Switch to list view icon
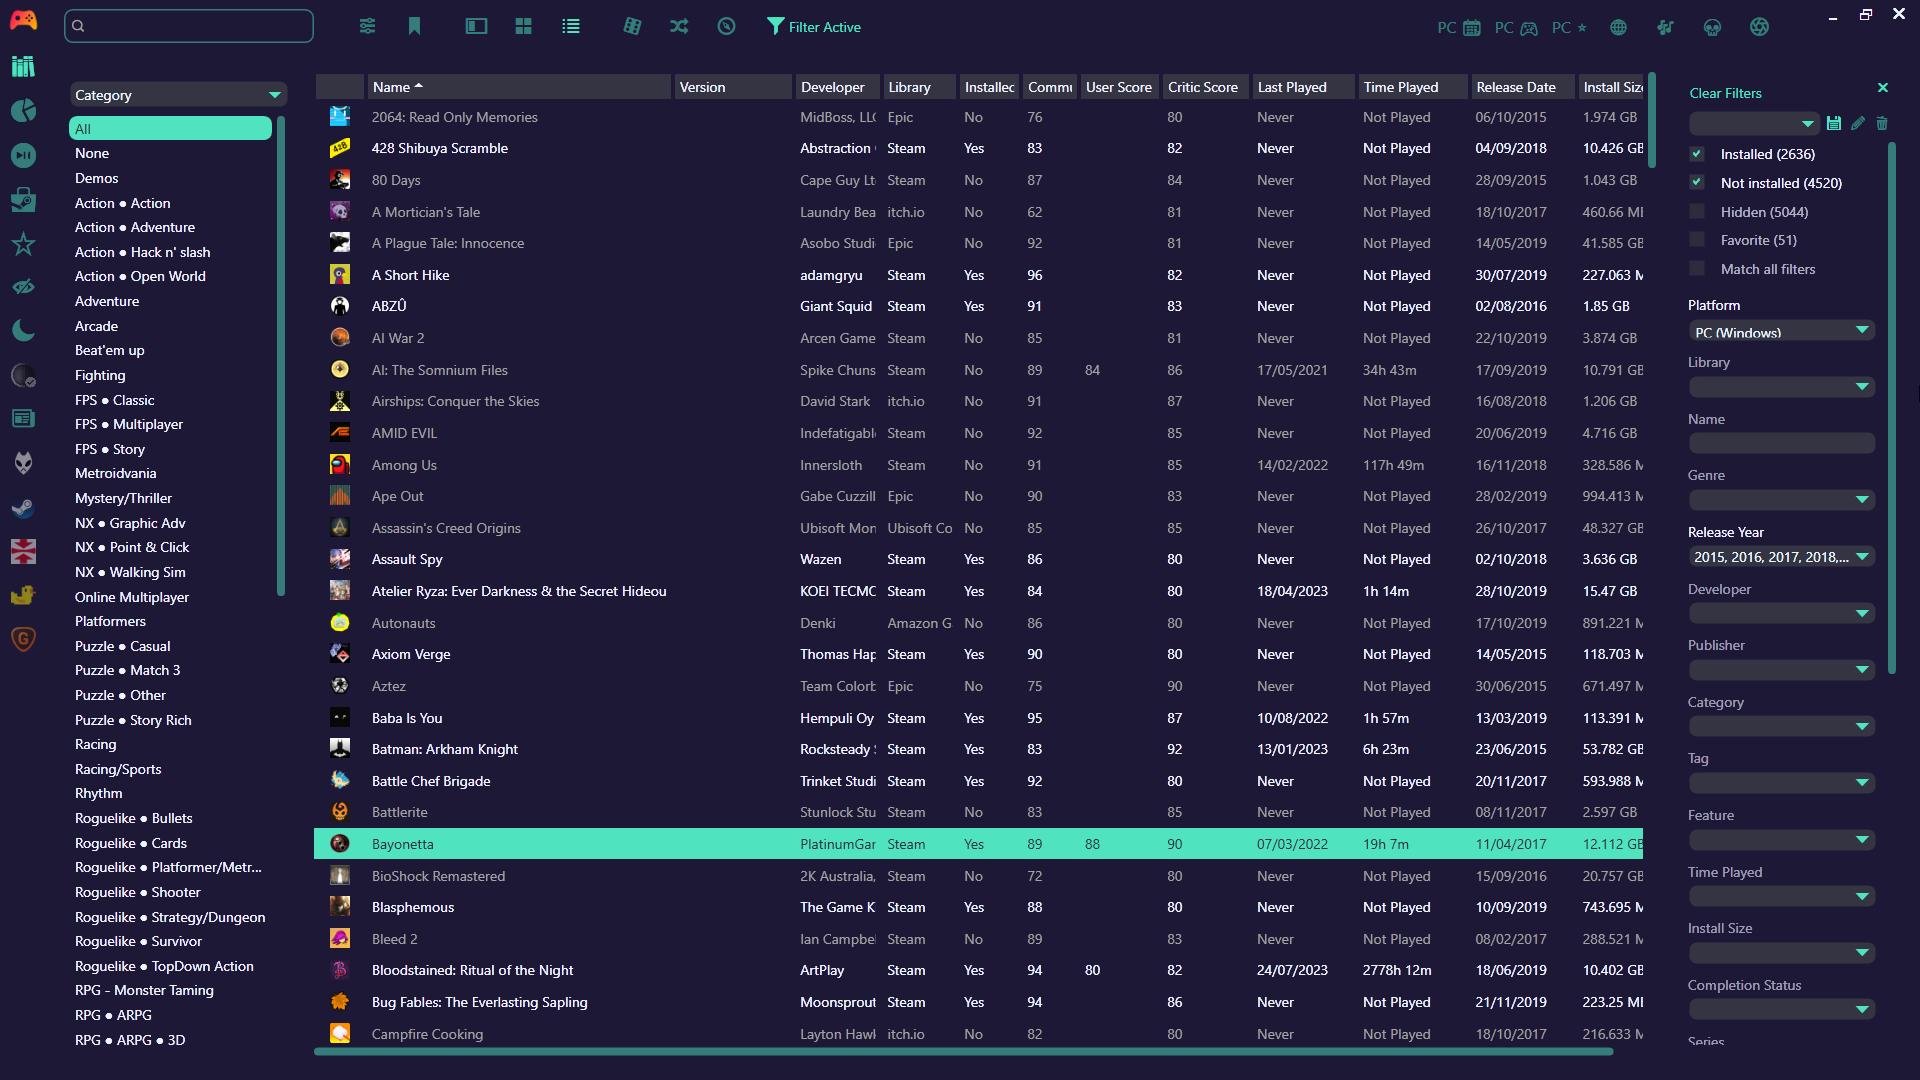 click(x=571, y=27)
